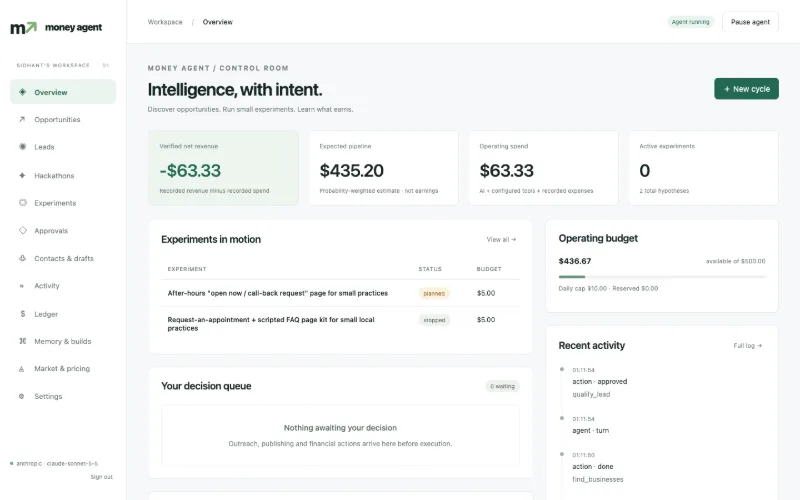
Task: Click the anthropic claude-sonnet model label
Action: coord(57,463)
